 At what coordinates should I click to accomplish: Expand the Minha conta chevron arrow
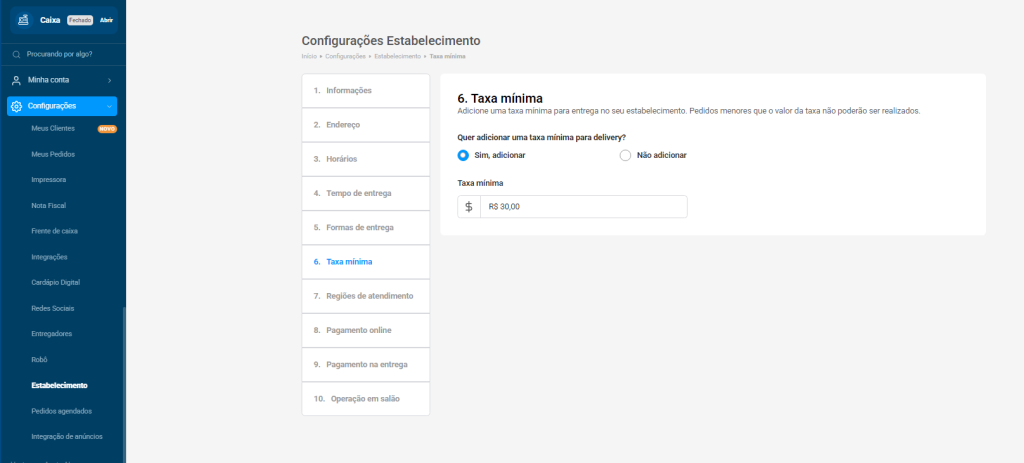pyautogui.click(x=109, y=80)
